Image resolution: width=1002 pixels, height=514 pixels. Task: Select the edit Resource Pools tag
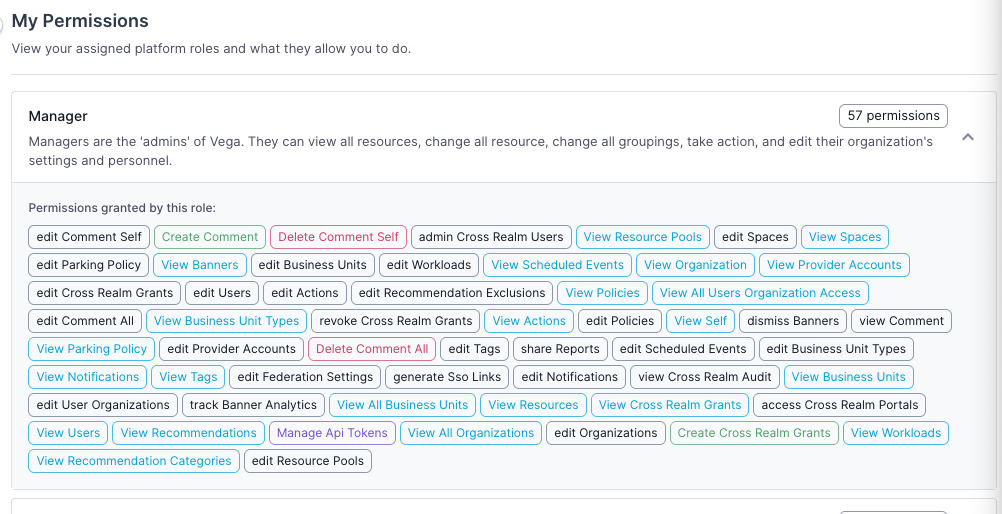(308, 461)
